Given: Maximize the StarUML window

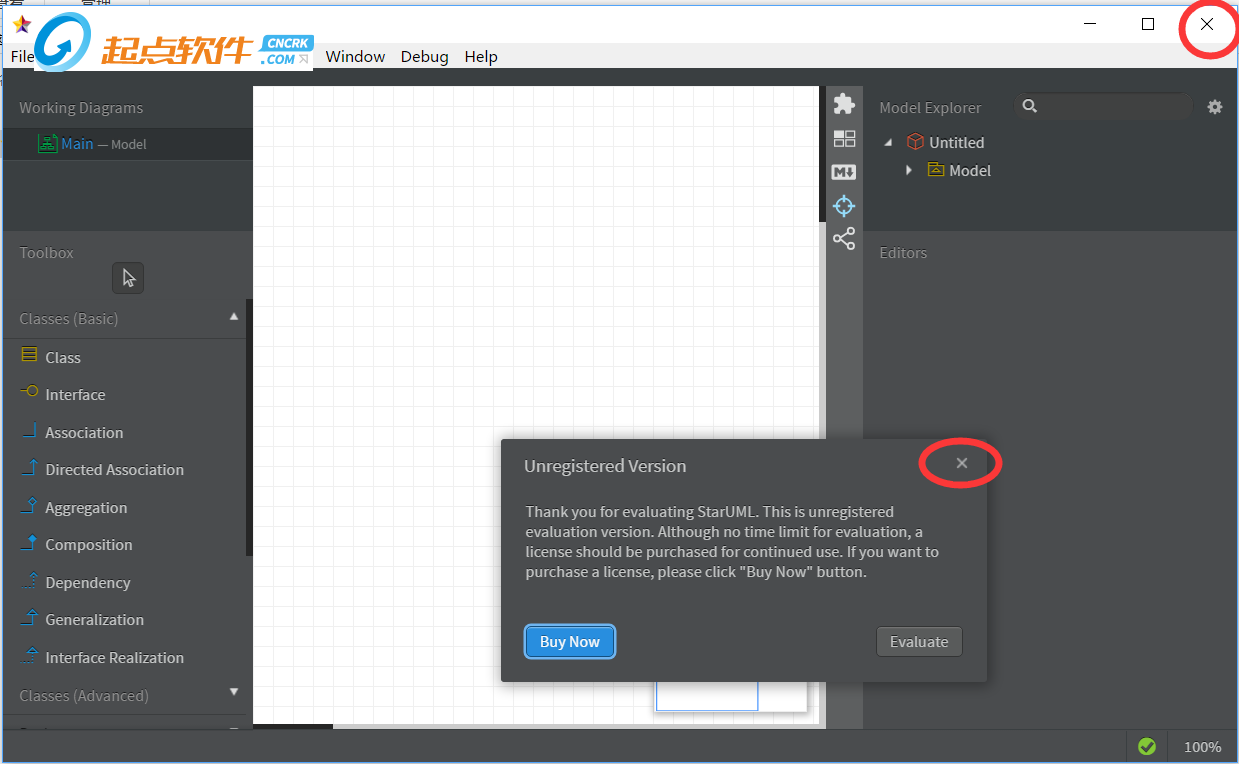Looking at the screenshot, I should [x=1148, y=24].
